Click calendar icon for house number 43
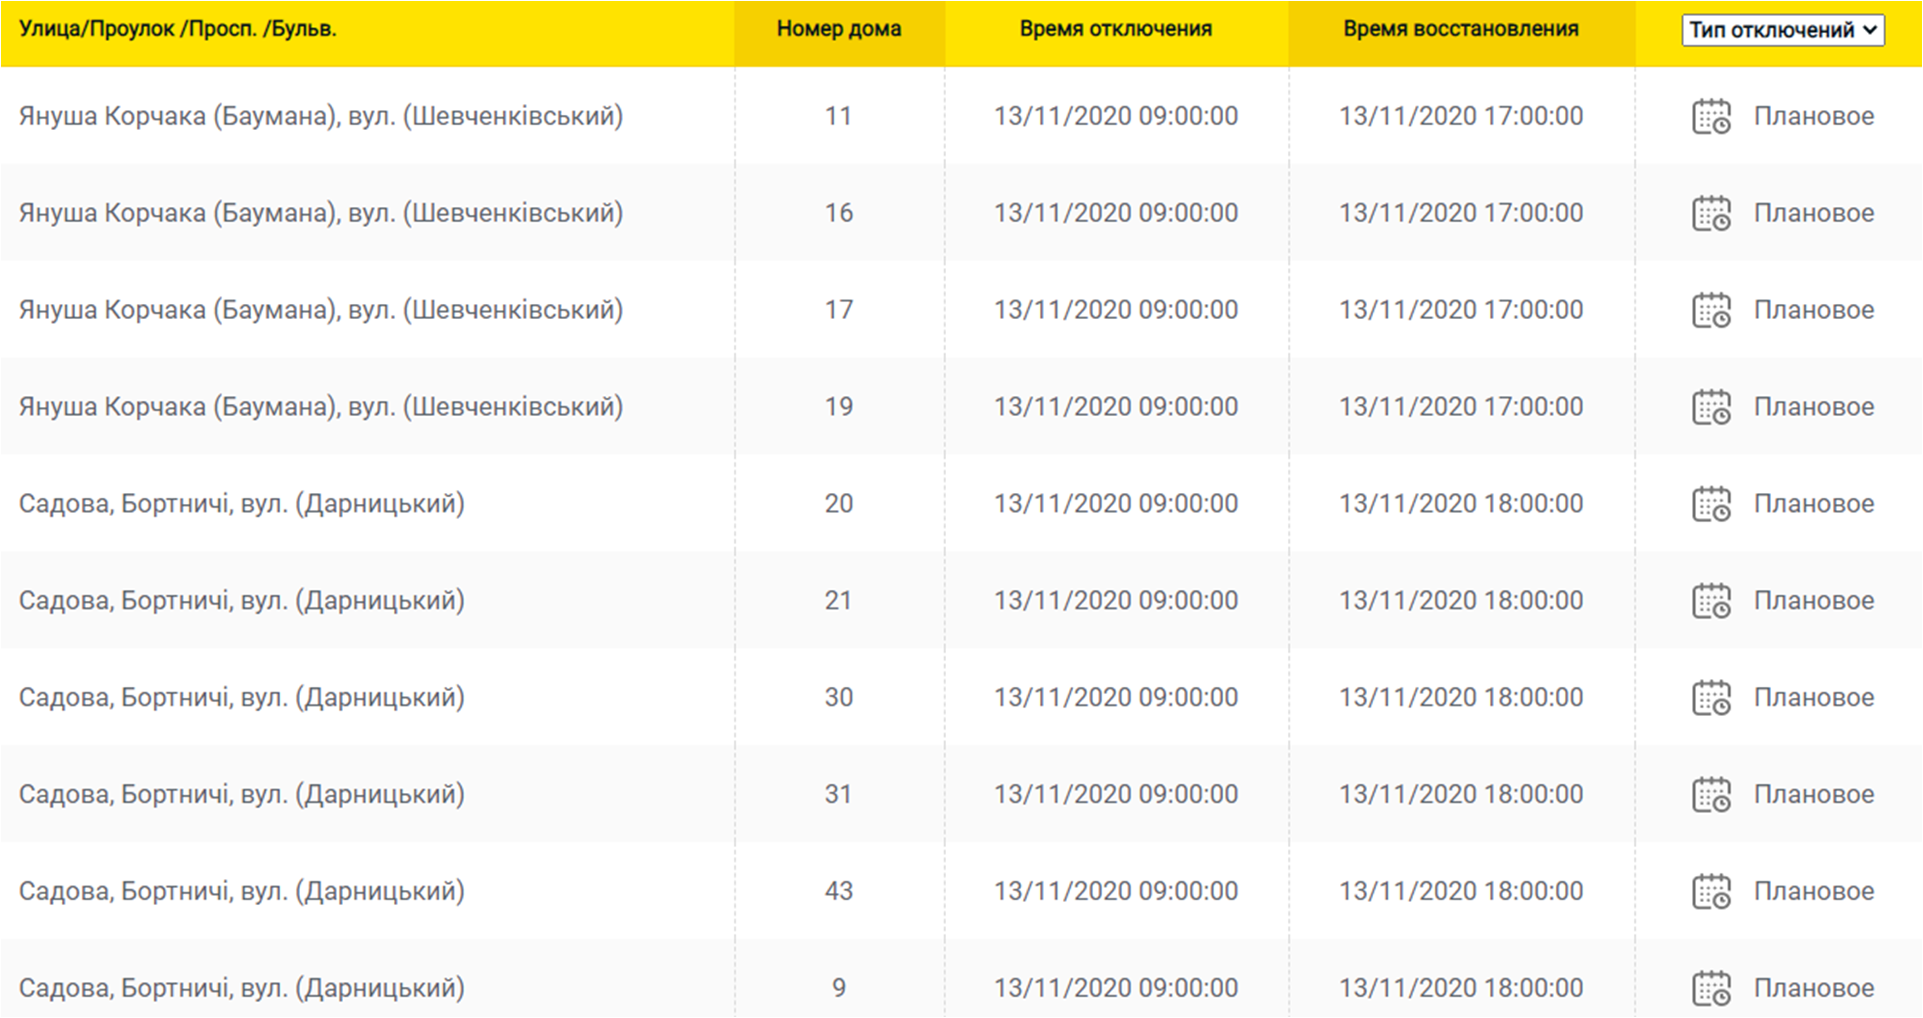 (1711, 893)
